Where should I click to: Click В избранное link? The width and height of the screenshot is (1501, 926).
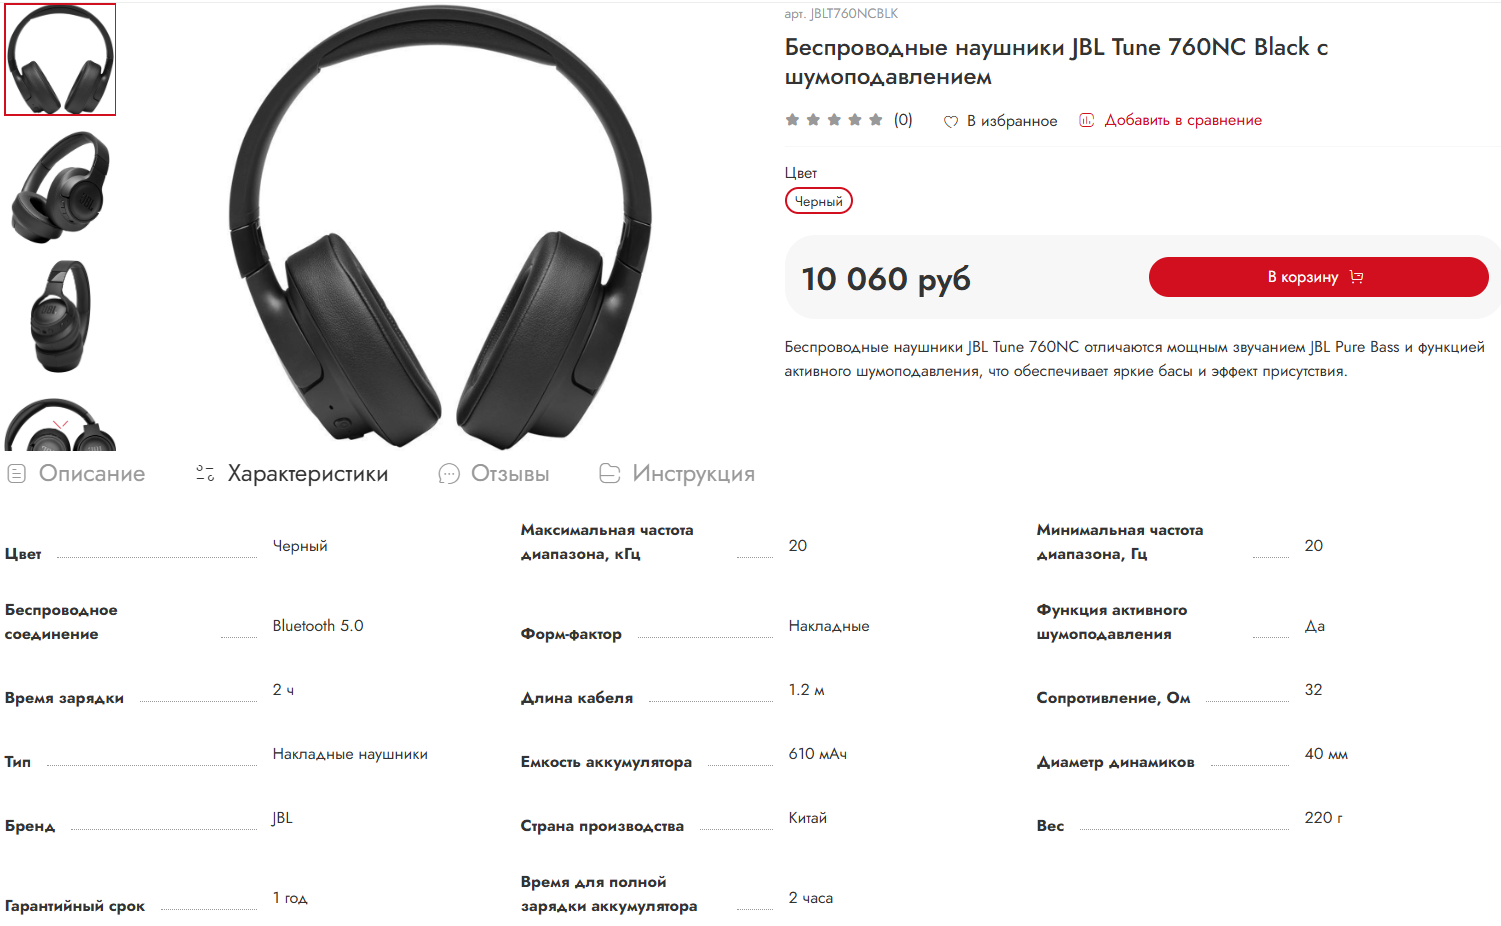[1012, 121]
